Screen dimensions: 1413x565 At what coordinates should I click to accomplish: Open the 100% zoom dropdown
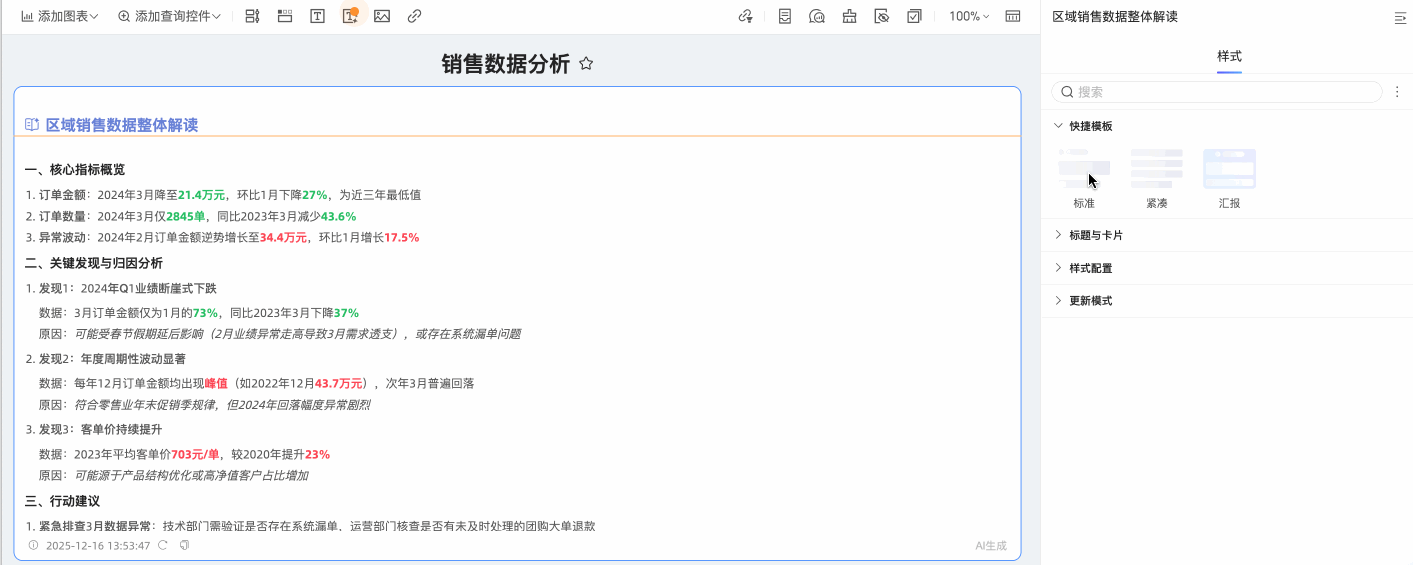pyautogui.click(x=969, y=16)
